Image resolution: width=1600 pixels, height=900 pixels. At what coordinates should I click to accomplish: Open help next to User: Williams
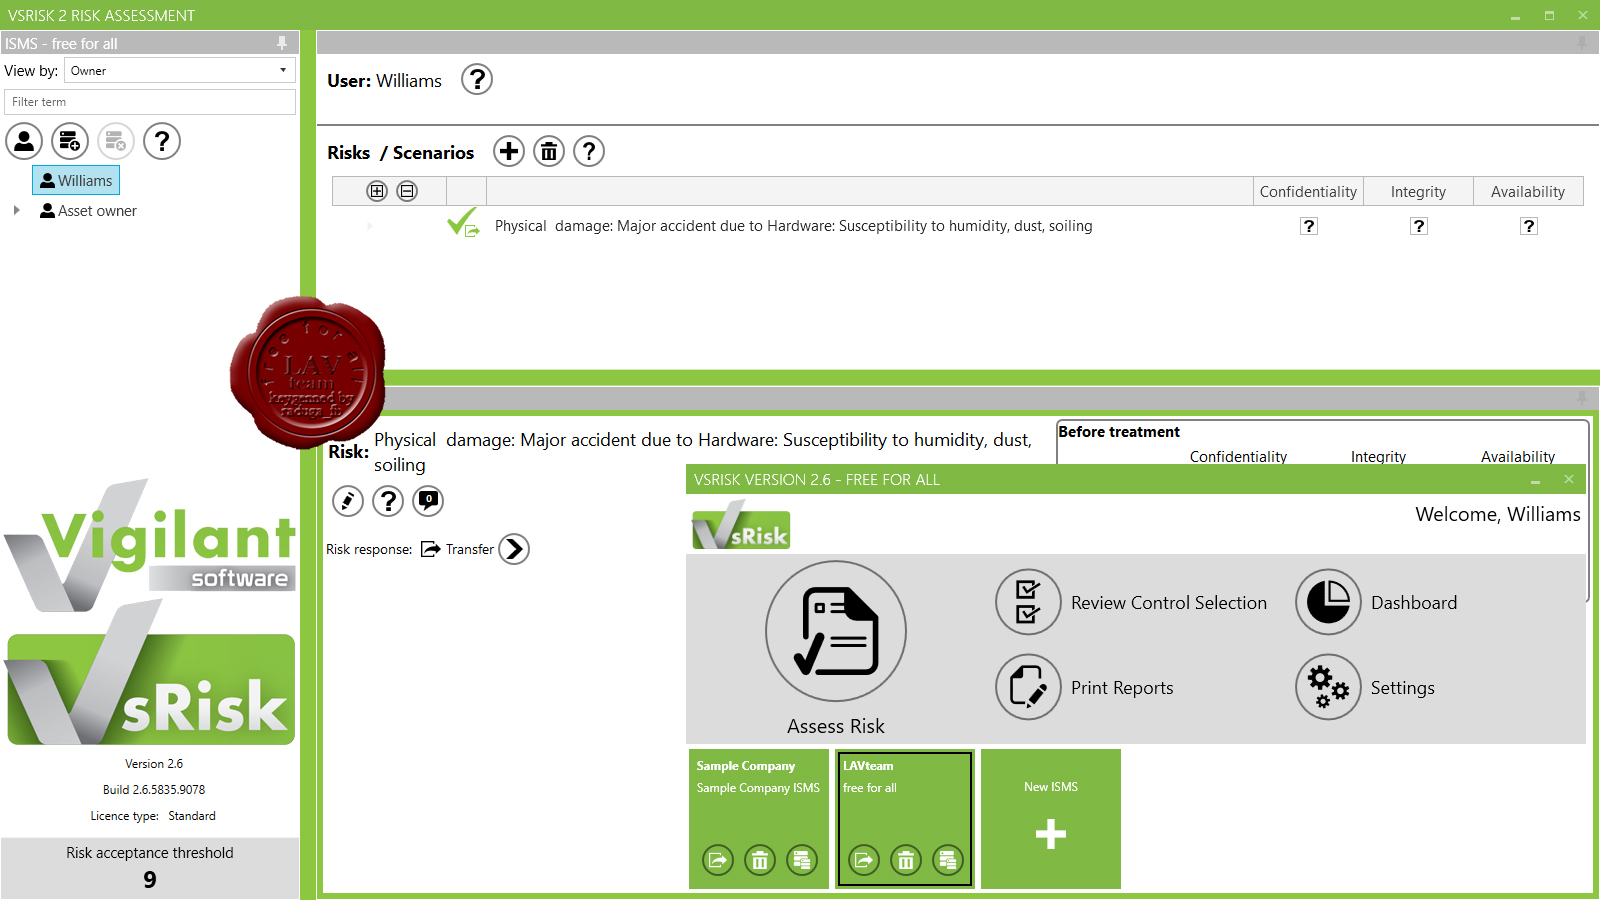coord(477,79)
